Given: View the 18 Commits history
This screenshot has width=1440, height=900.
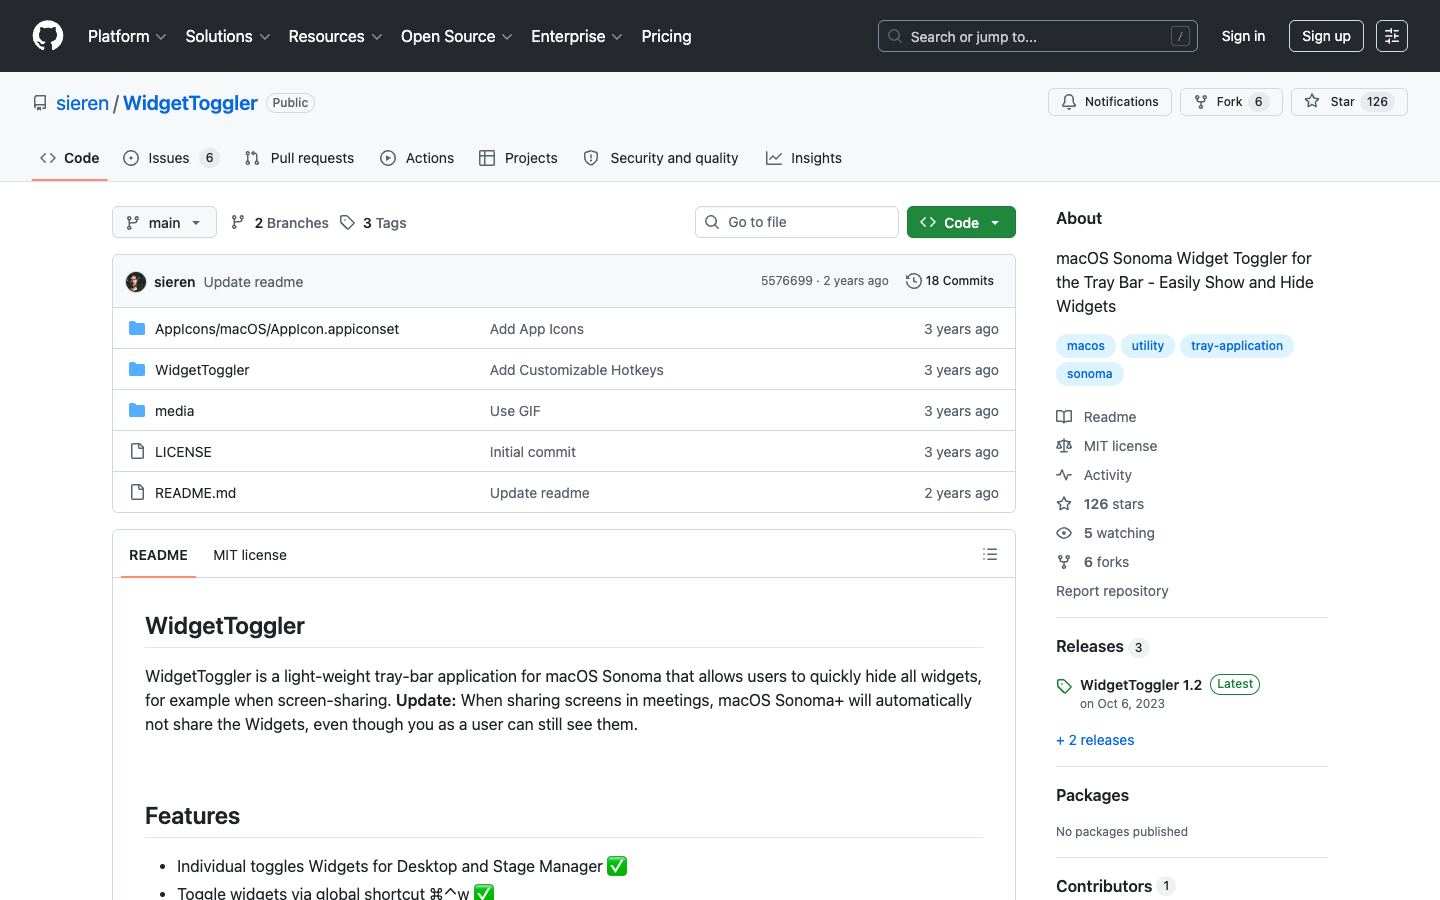Looking at the screenshot, I should click(950, 281).
